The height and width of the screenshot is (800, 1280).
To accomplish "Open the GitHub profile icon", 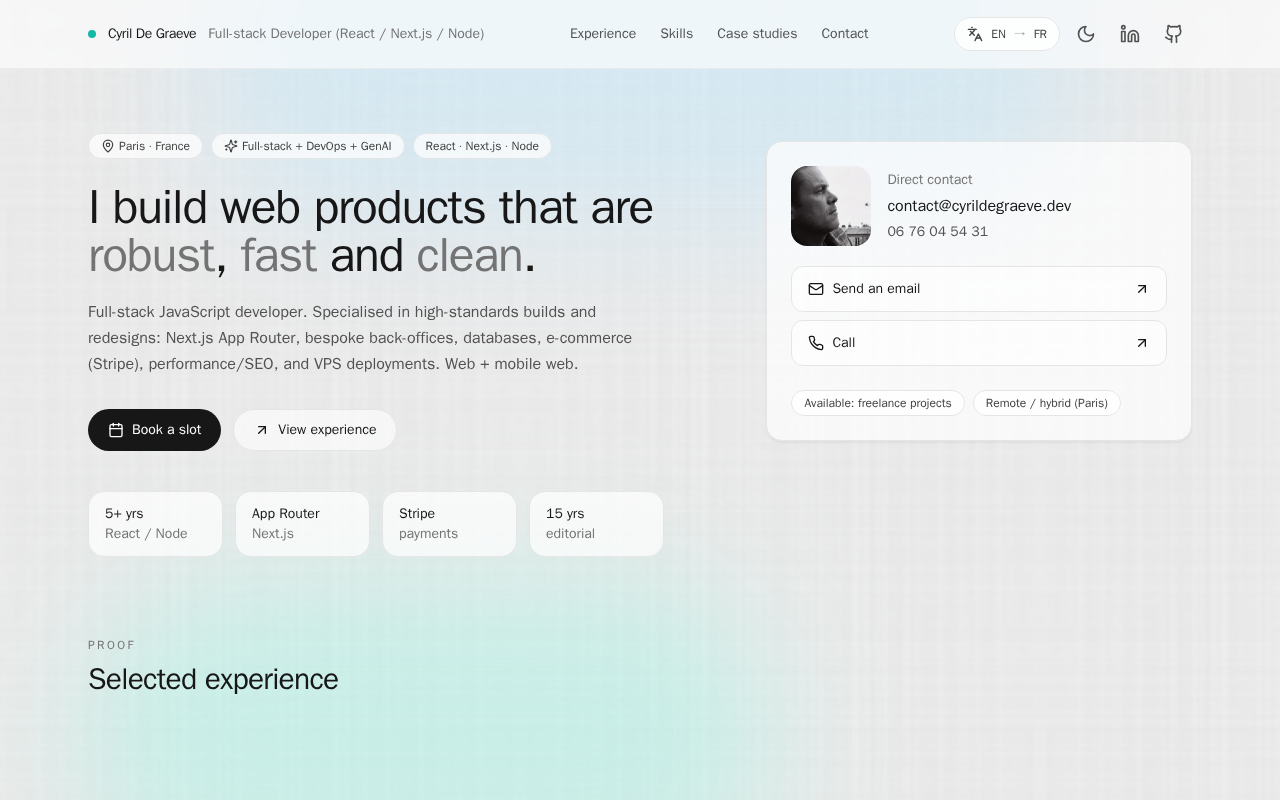I will pyautogui.click(x=1174, y=34).
